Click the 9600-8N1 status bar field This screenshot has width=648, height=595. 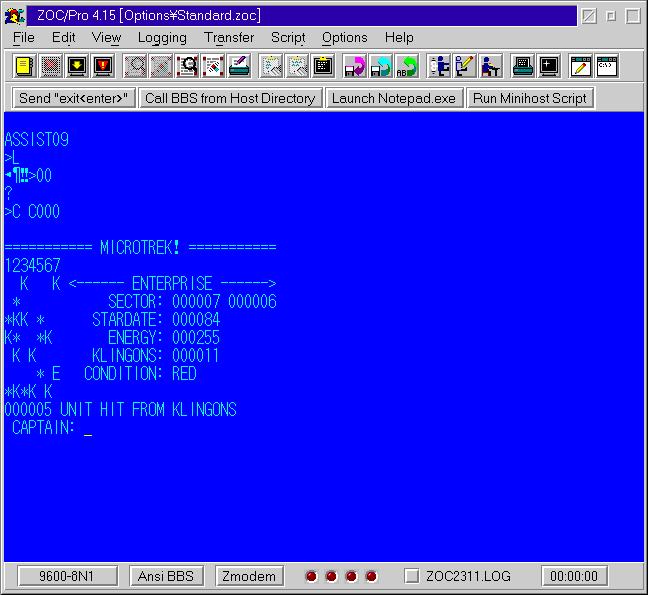pos(67,576)
